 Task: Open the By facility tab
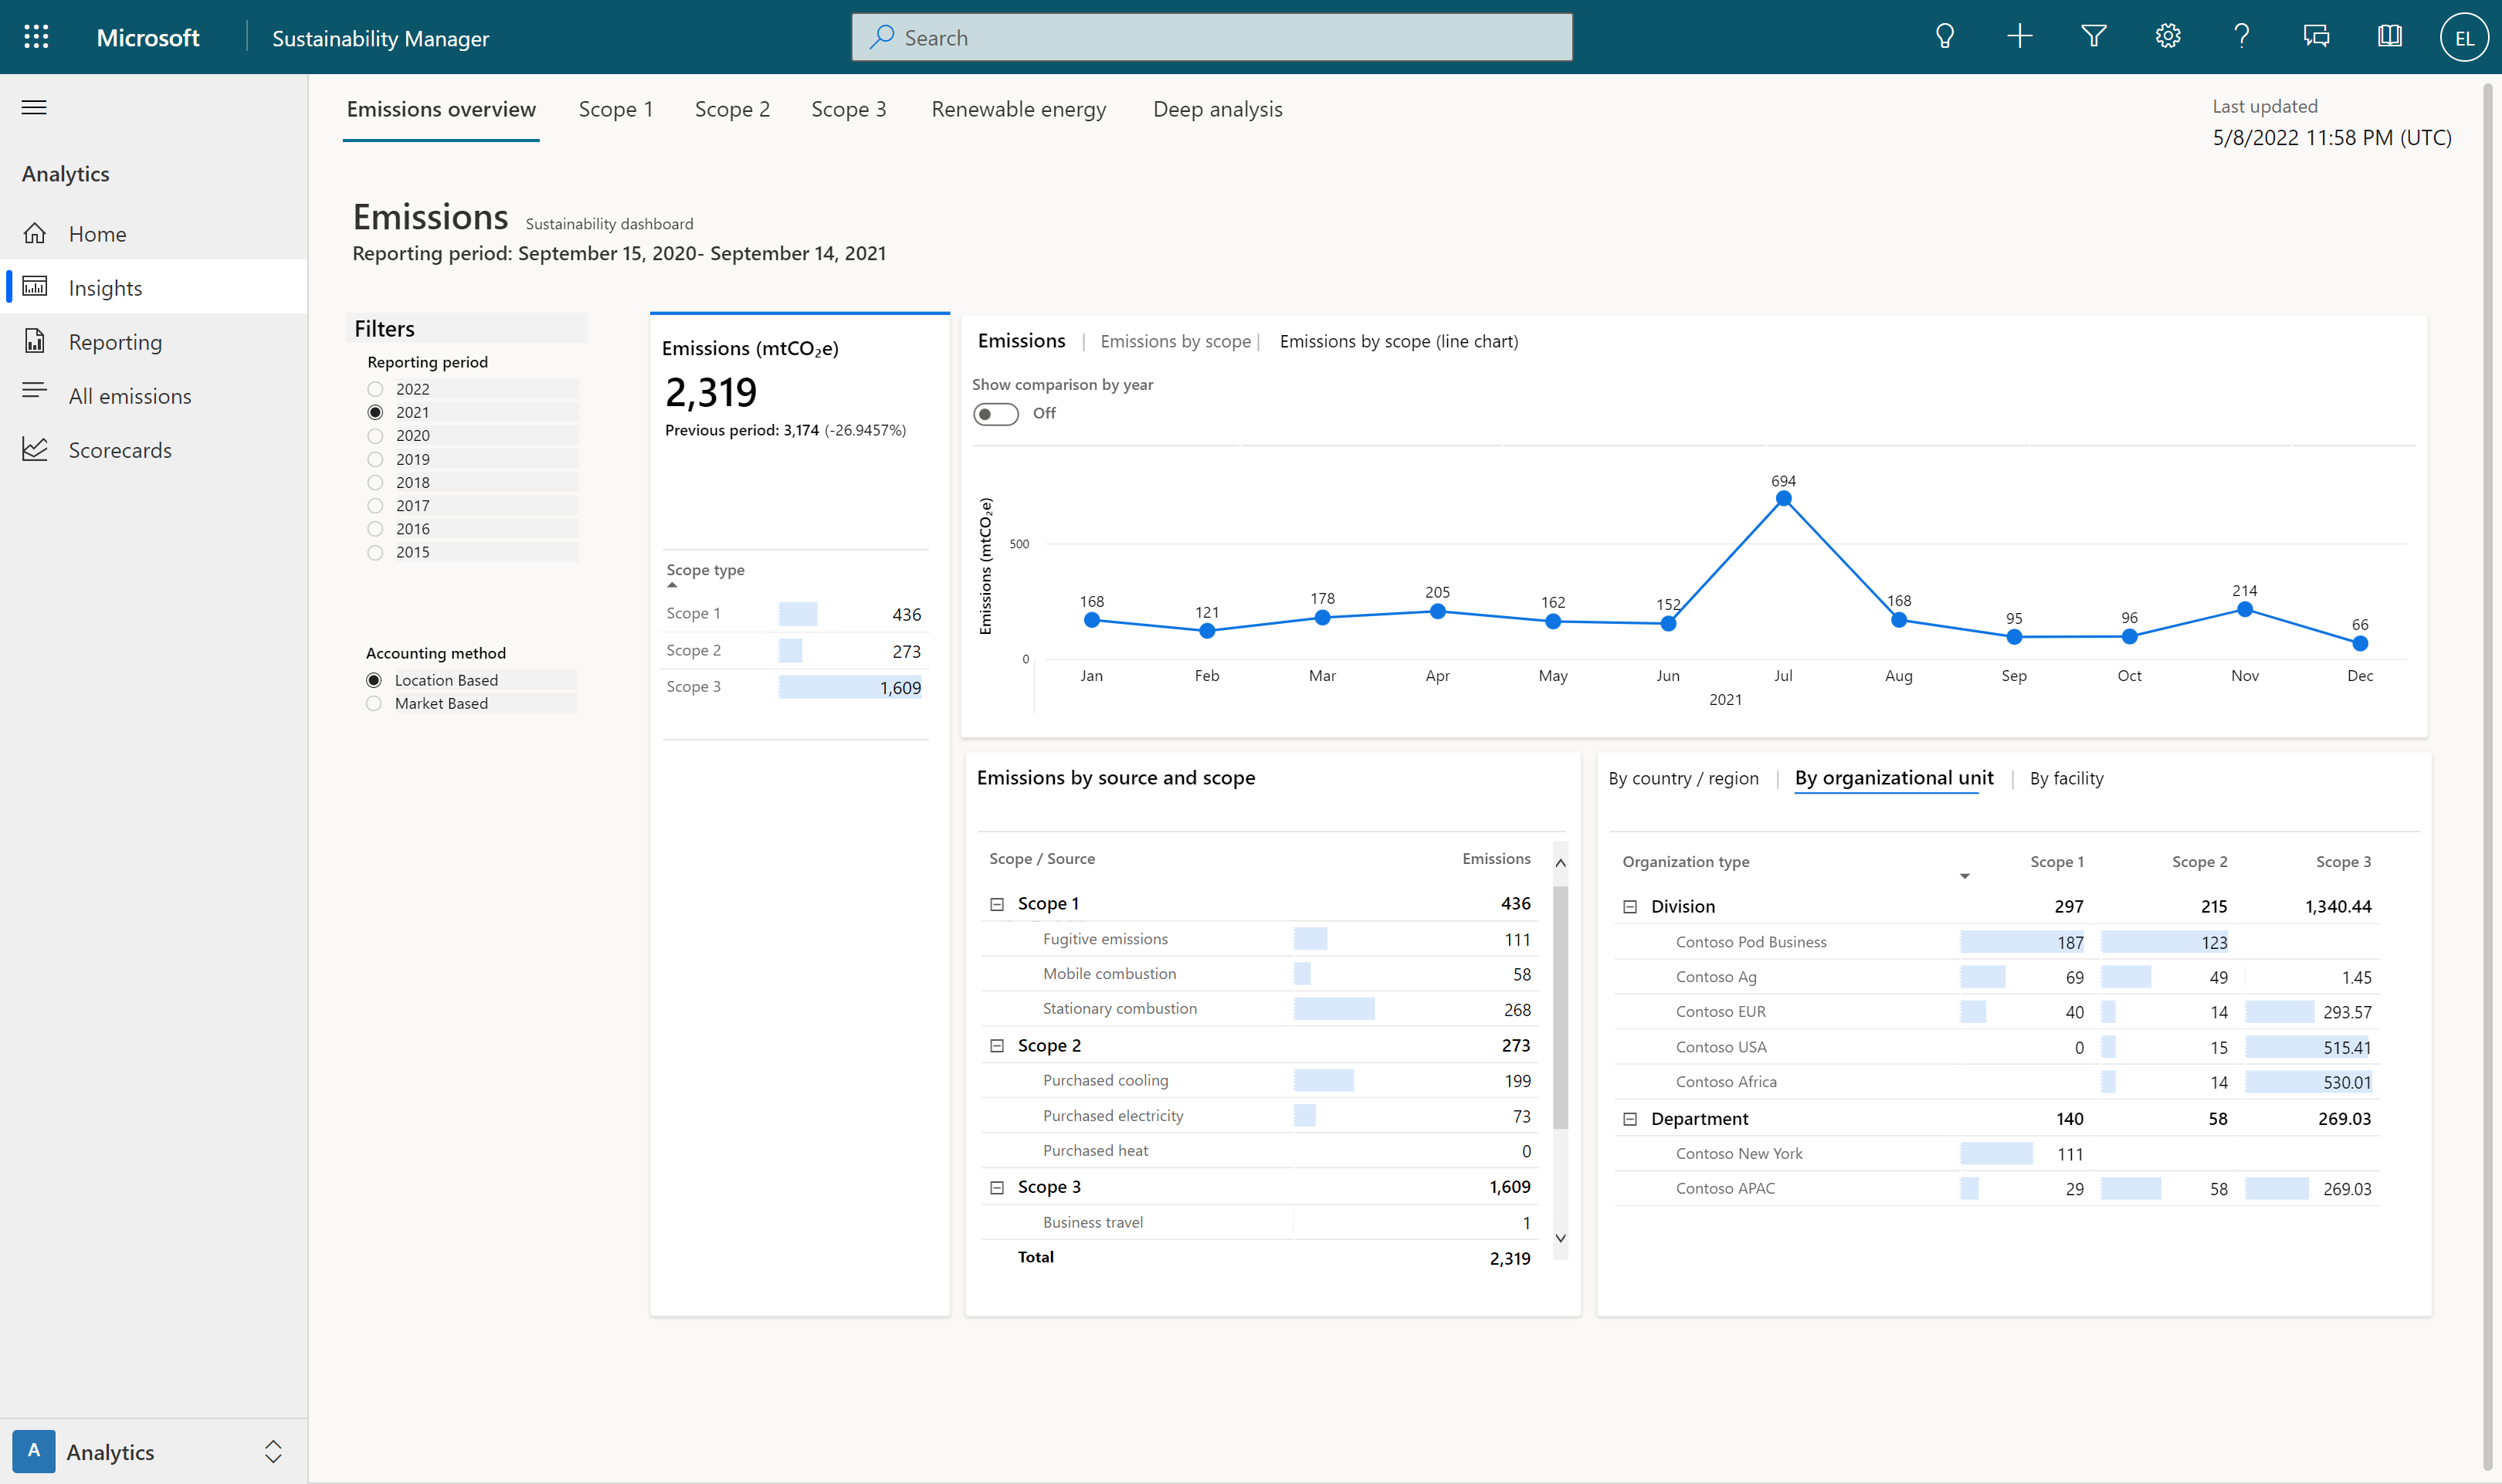pyautogui.click(x=2066, y=779)
